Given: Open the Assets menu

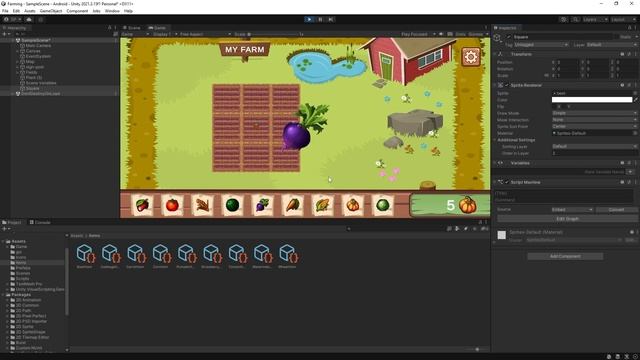Looking at the screenshot, I should pos(29,11).
